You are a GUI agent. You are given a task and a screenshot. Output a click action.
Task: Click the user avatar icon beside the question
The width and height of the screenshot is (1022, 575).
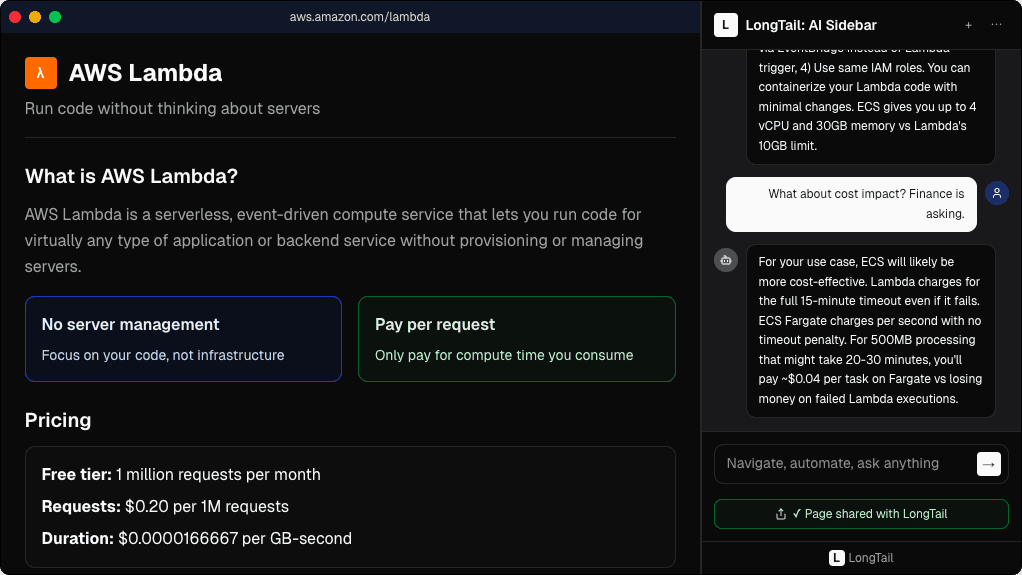point(997,193)
